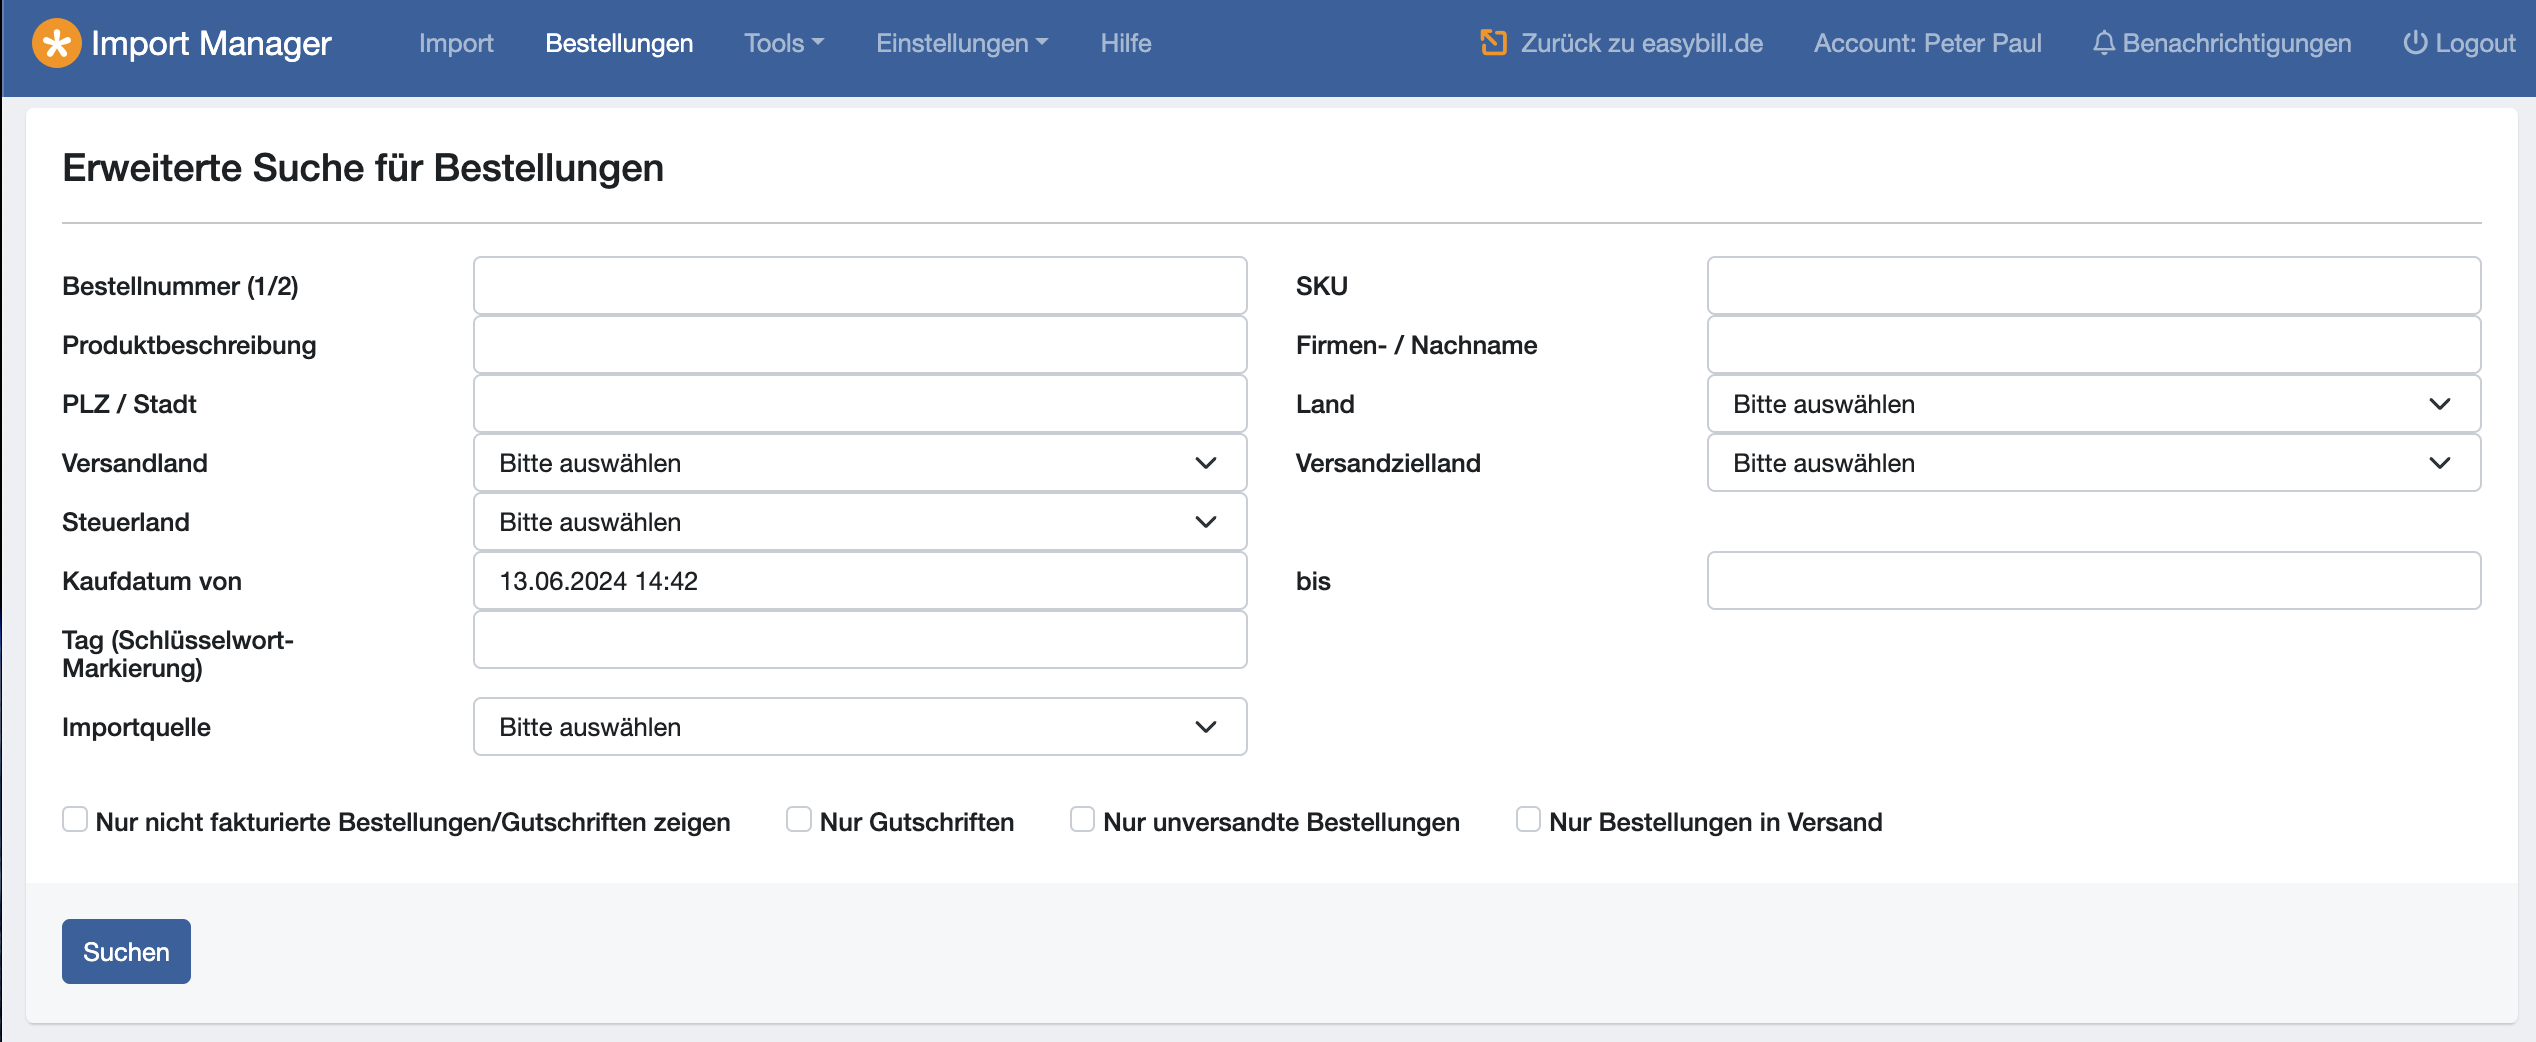
Task: Expand the Tools dropdown menu
Action: pos(784,43)
